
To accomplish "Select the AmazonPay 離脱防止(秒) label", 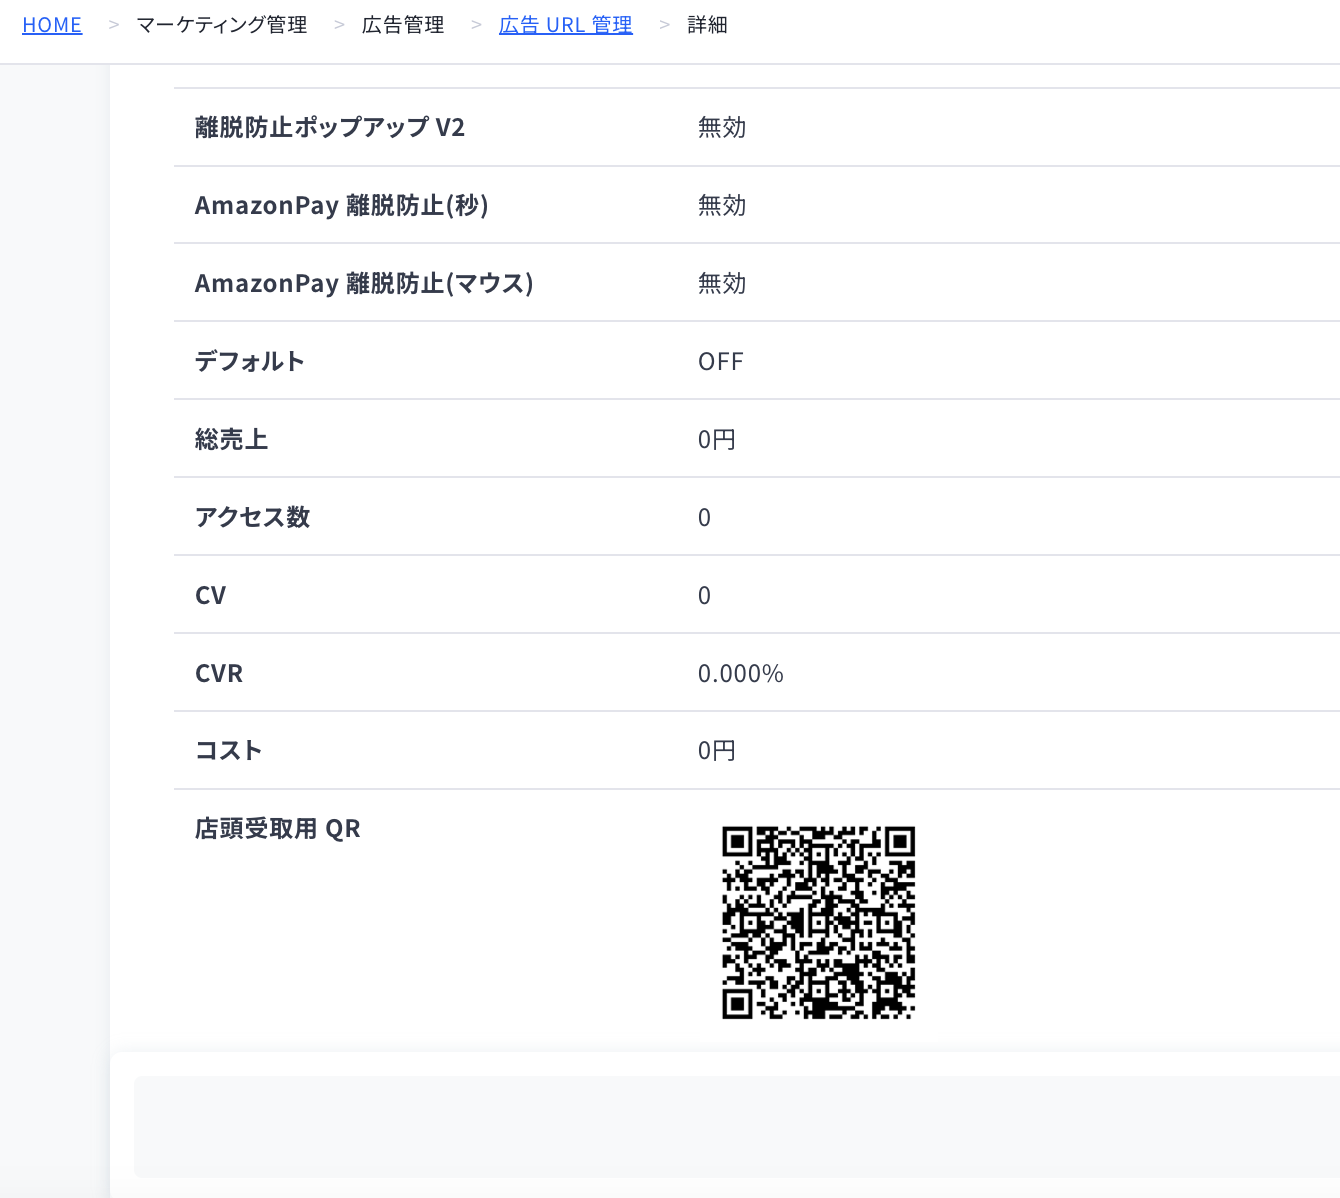I will pos(342,205).
